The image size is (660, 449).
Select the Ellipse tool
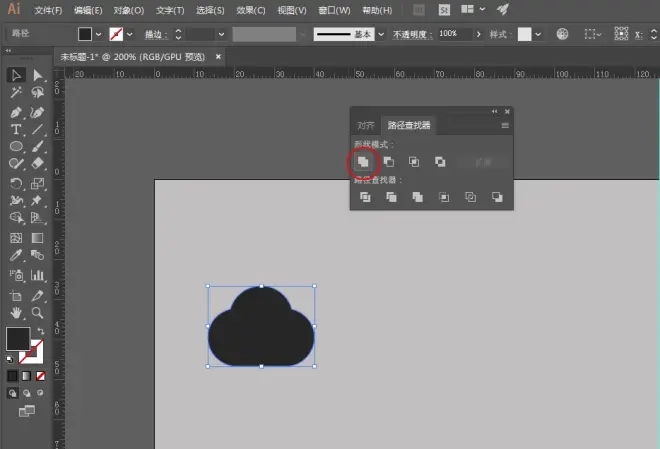(x=16, y=146)
